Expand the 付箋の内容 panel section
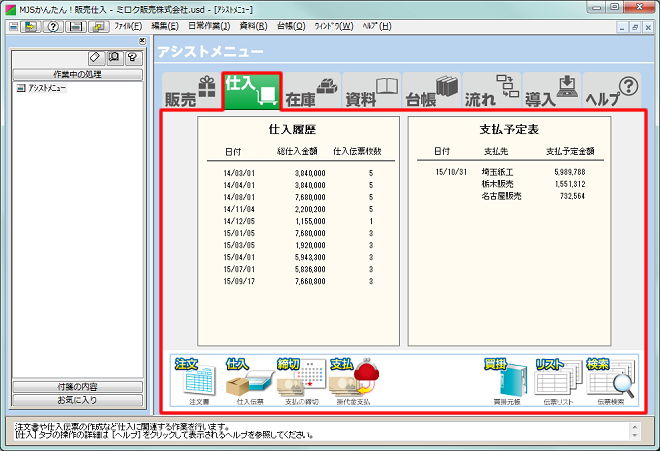This screenshot has height=451, width=660. [77, 387]
